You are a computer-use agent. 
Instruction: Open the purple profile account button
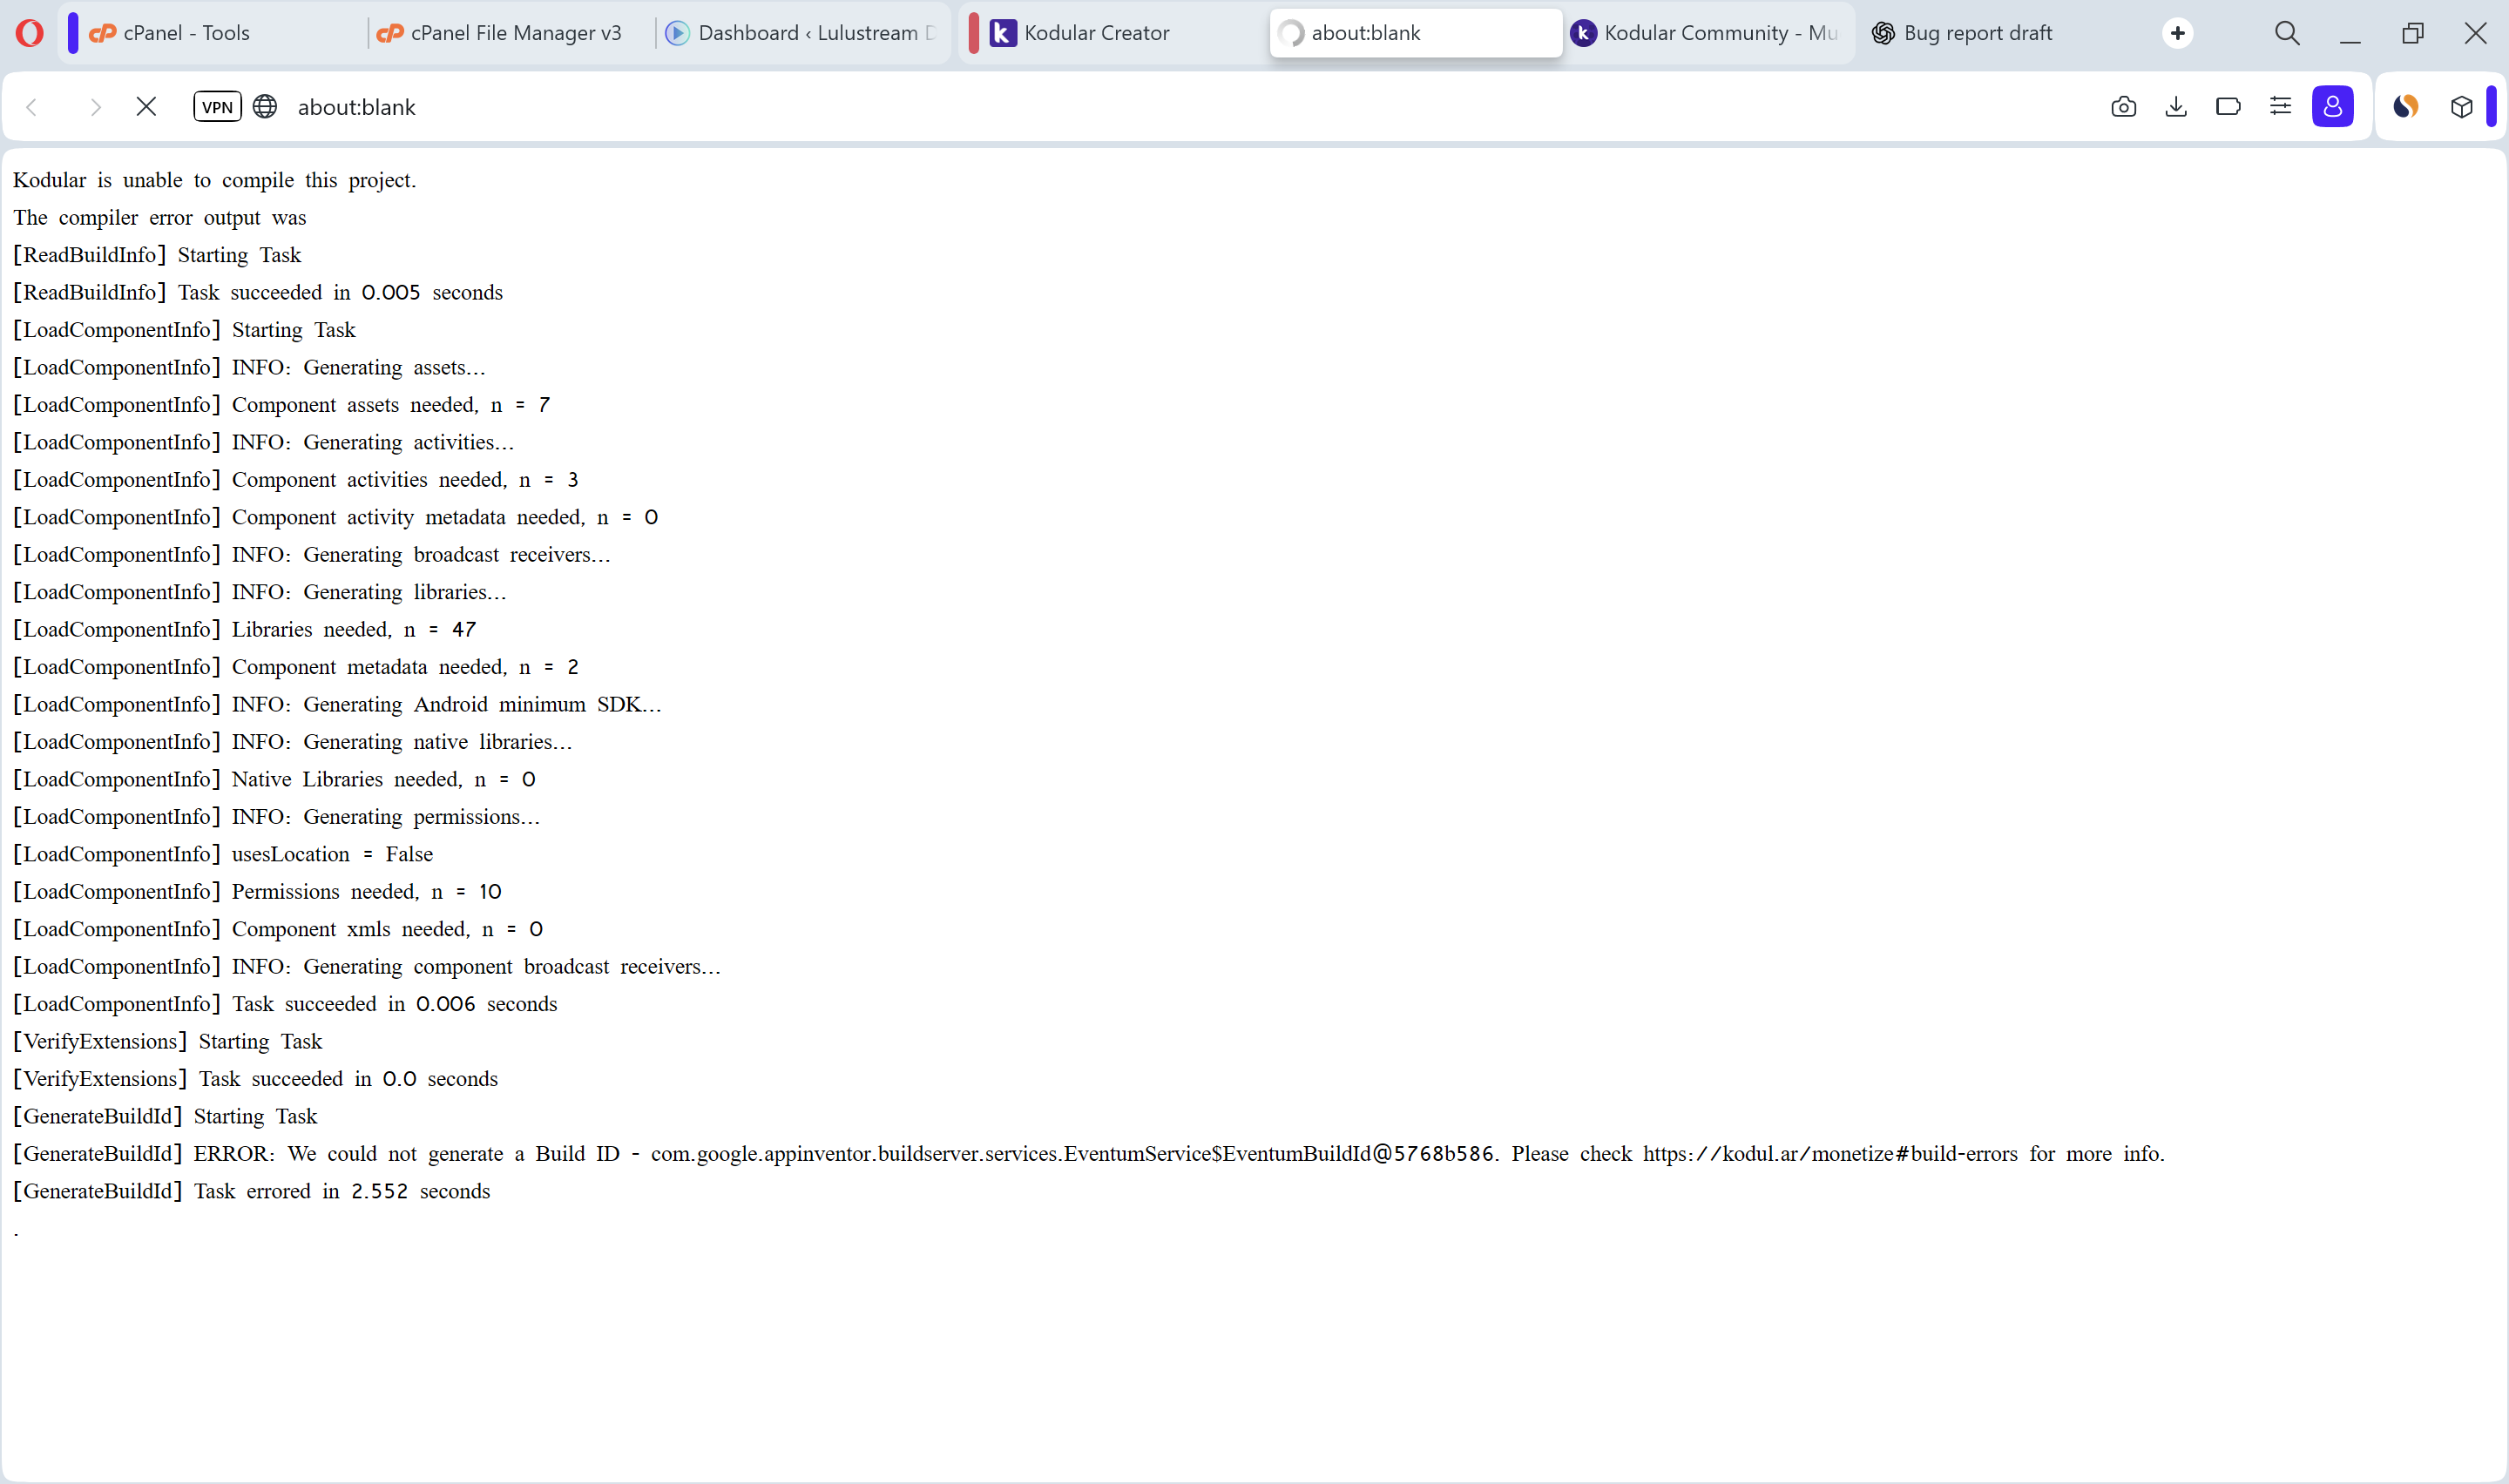click(2333, 107)
